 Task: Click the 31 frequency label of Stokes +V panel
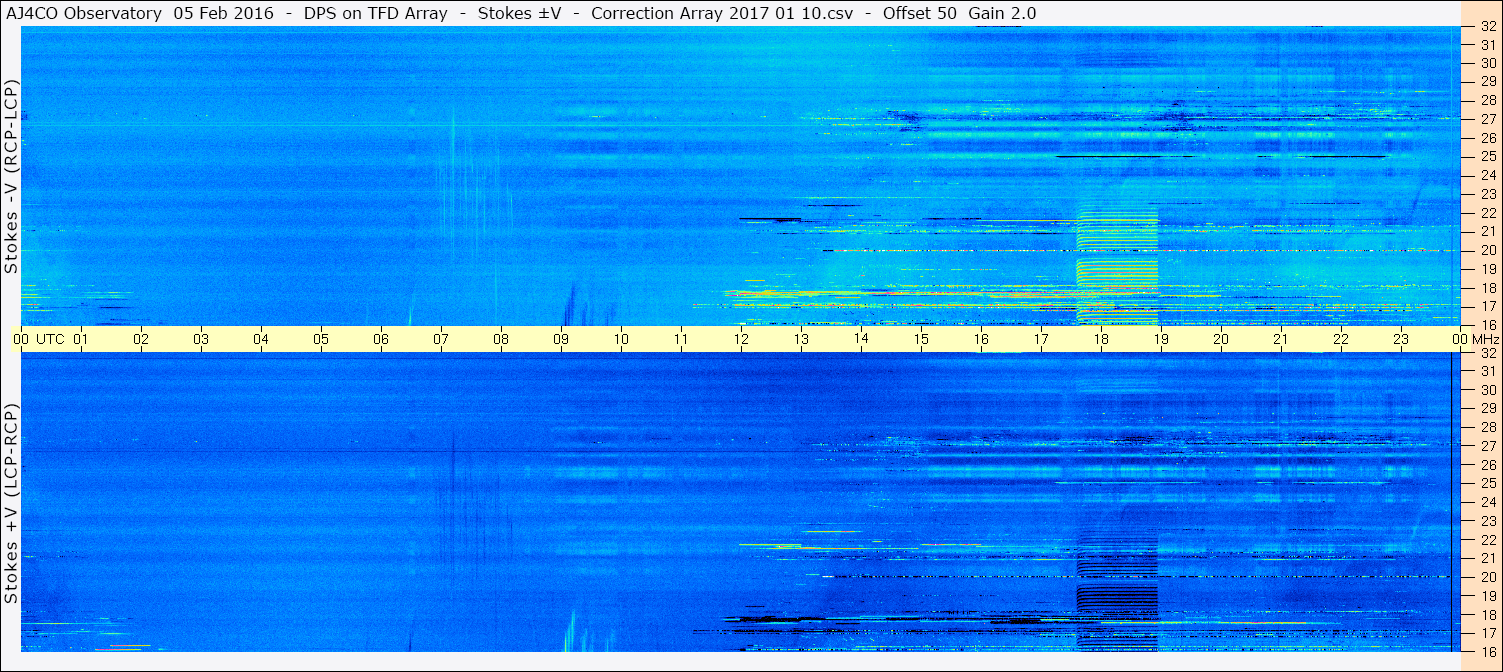[1487, 371]
